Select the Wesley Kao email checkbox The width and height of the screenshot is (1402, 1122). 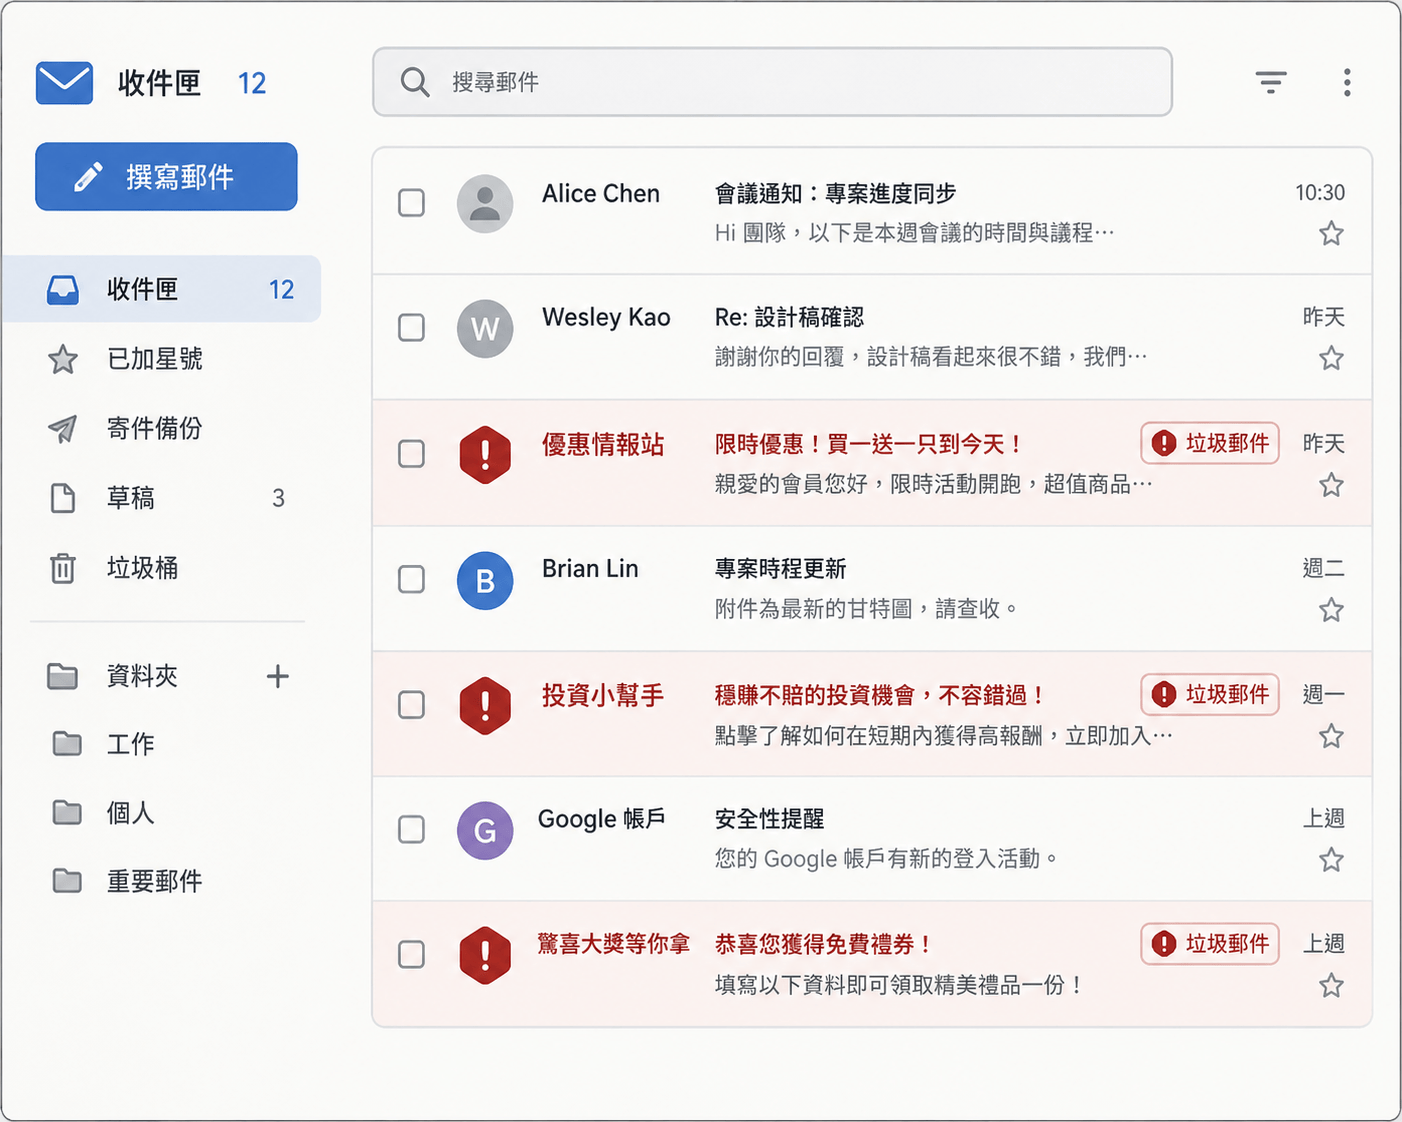pos(411,328)
